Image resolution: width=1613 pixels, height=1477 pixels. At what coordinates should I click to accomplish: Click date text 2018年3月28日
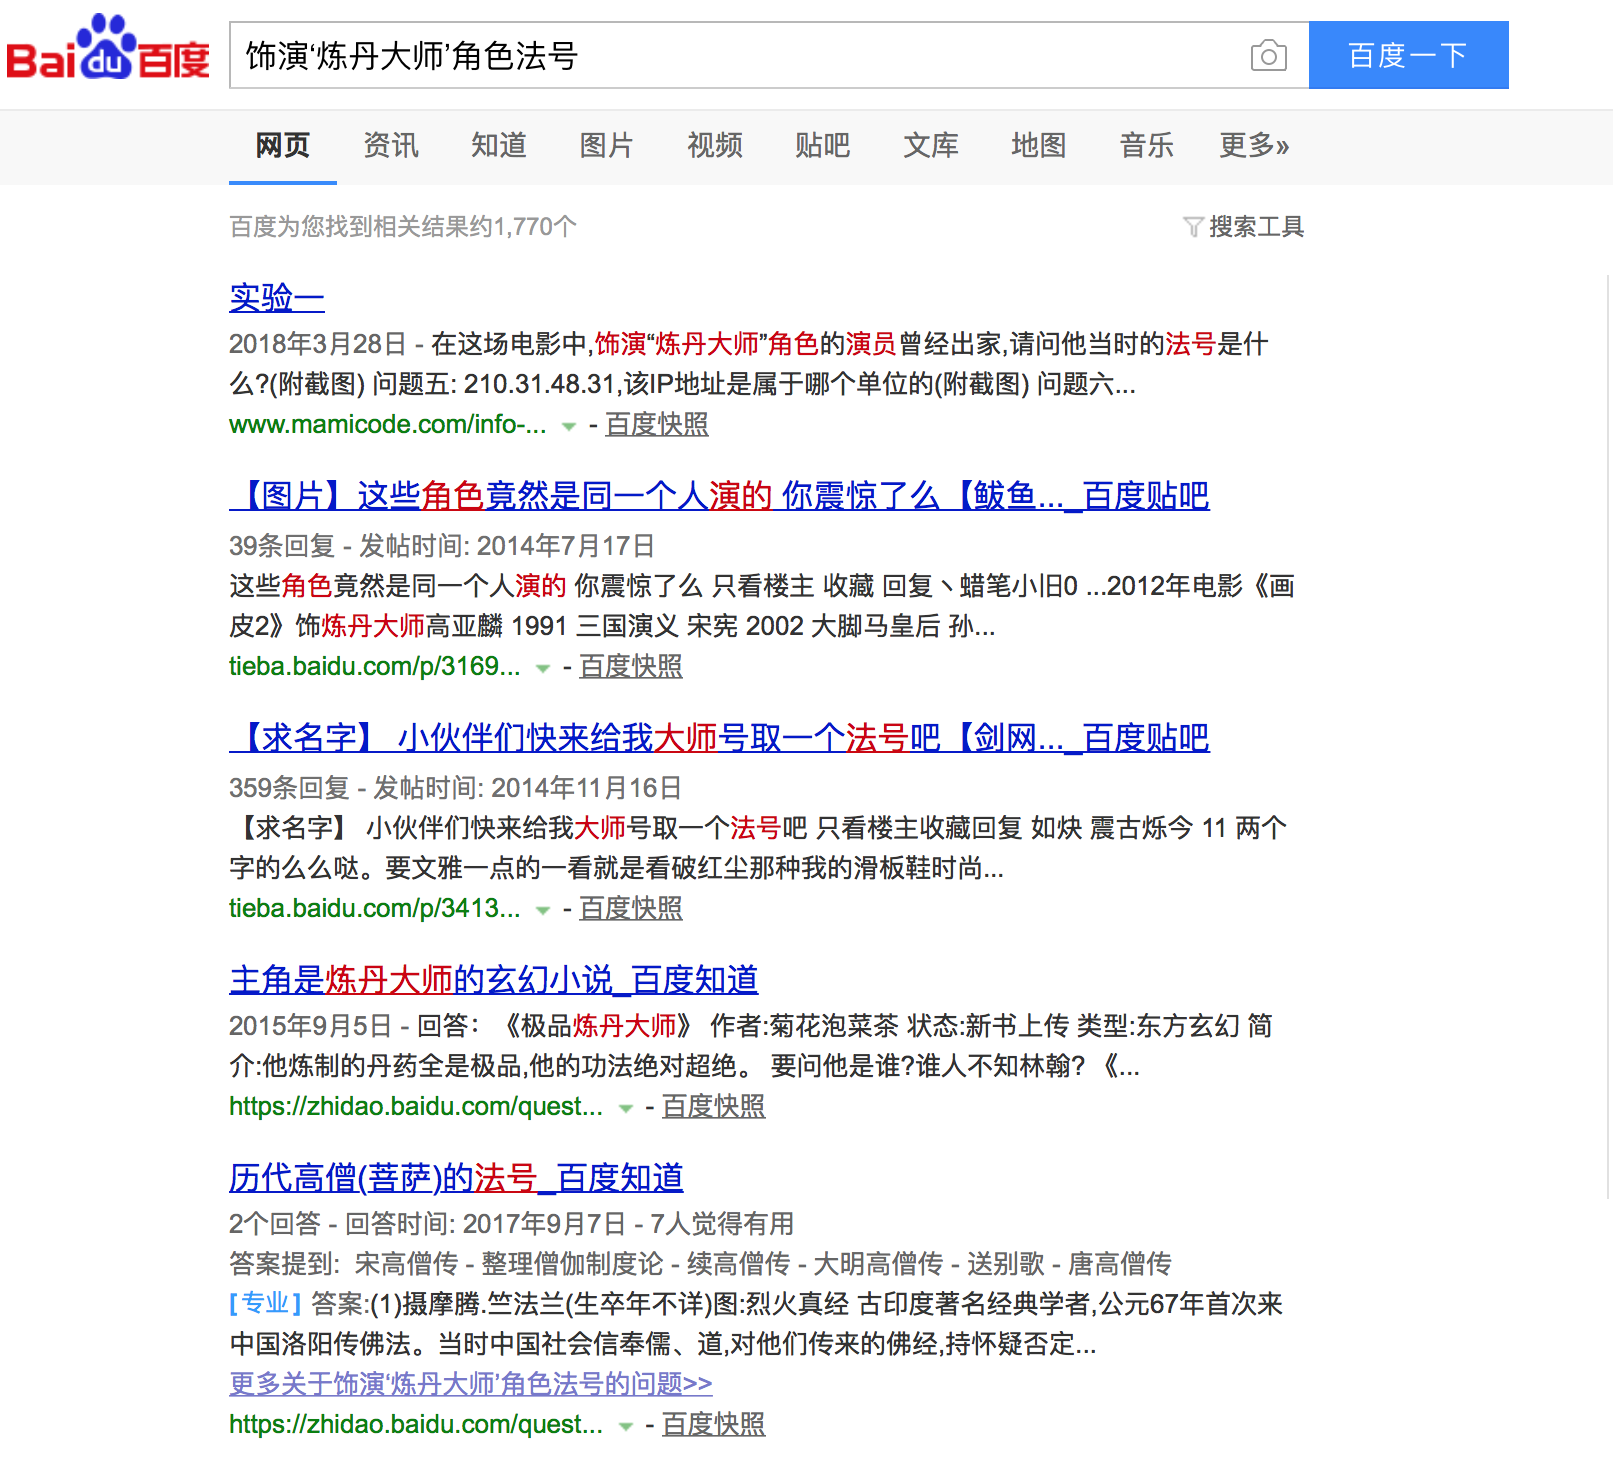[x=317, y=344]
